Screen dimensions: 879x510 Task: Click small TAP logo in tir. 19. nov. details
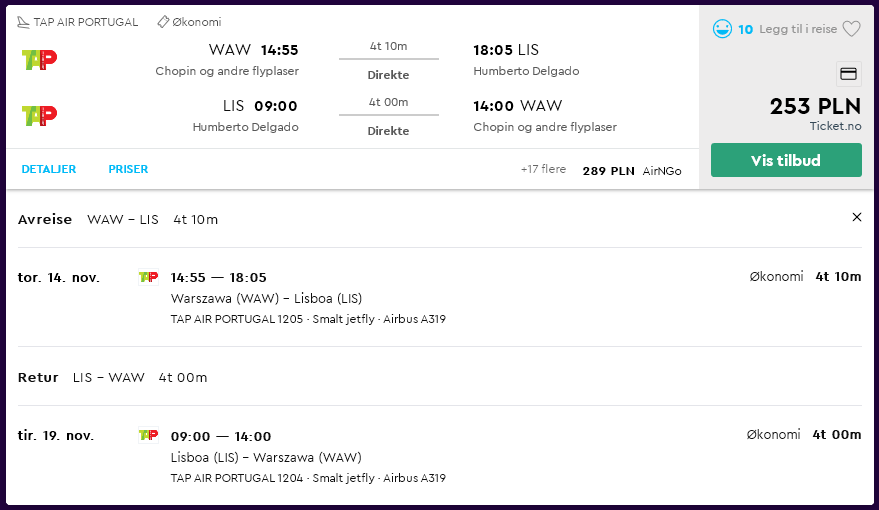click(149, 435)
